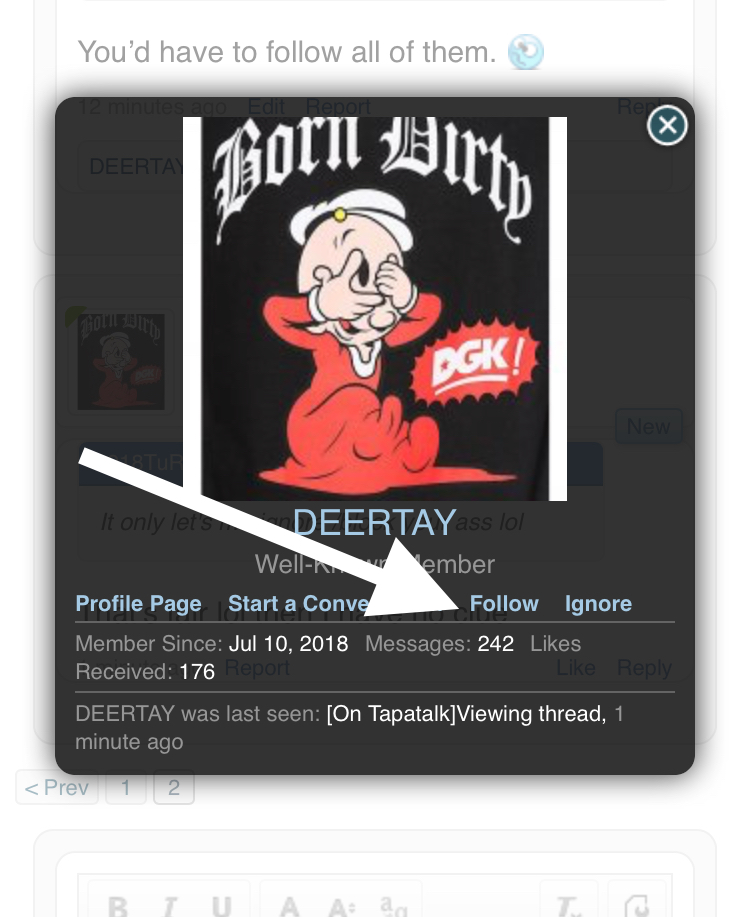Click the 242 messages count
Screen dimensions: 750x917
pyautogui.click(x=496, y=643)
